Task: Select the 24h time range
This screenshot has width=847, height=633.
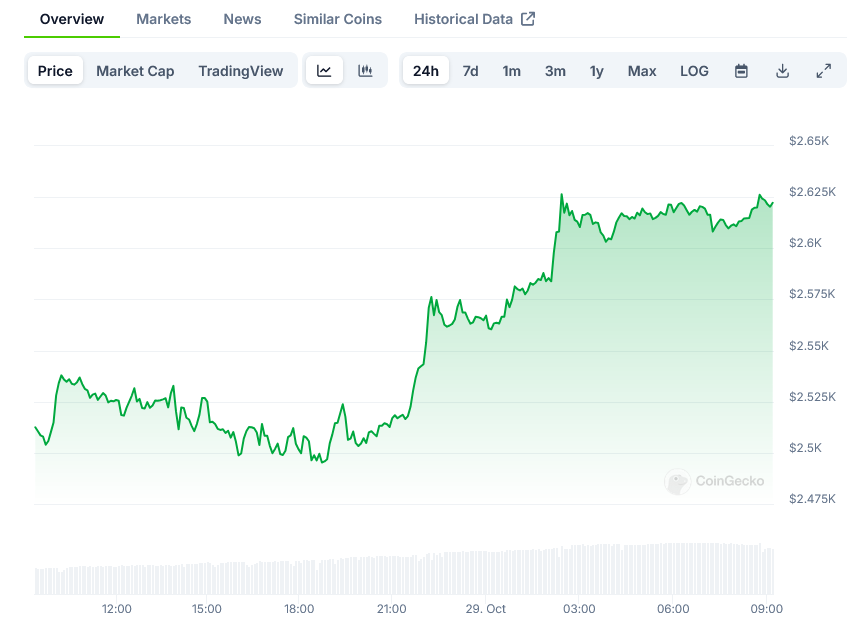Action: (x=426, y=71)
